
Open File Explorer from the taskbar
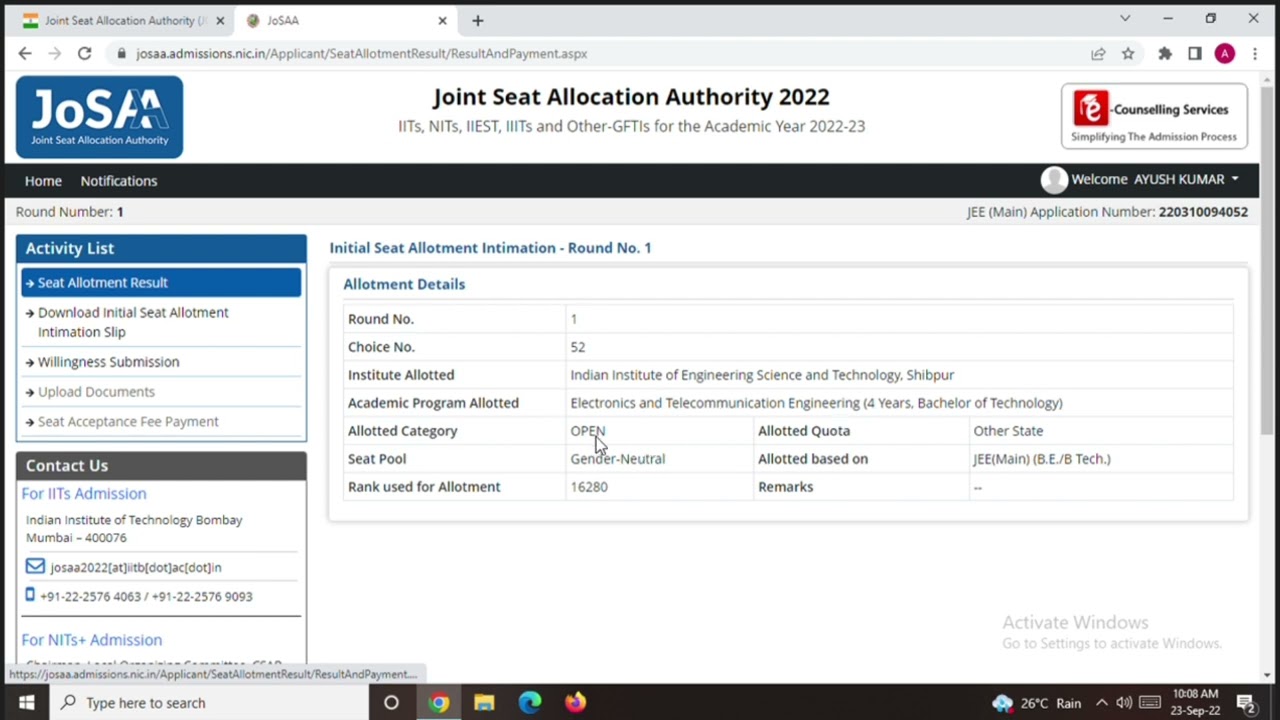pyautogui.click(x=484, y=703)
